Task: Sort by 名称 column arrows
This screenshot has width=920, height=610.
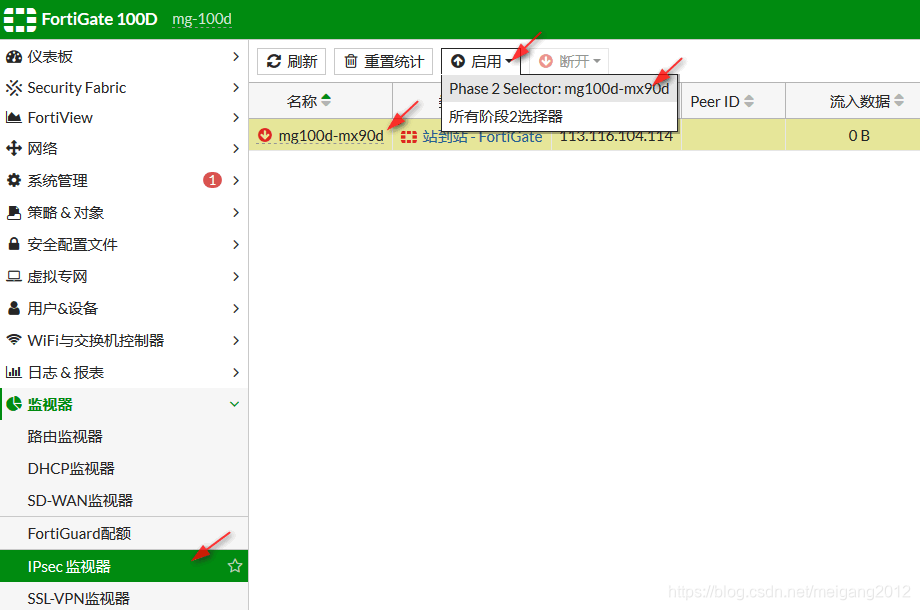Action: 326,100
